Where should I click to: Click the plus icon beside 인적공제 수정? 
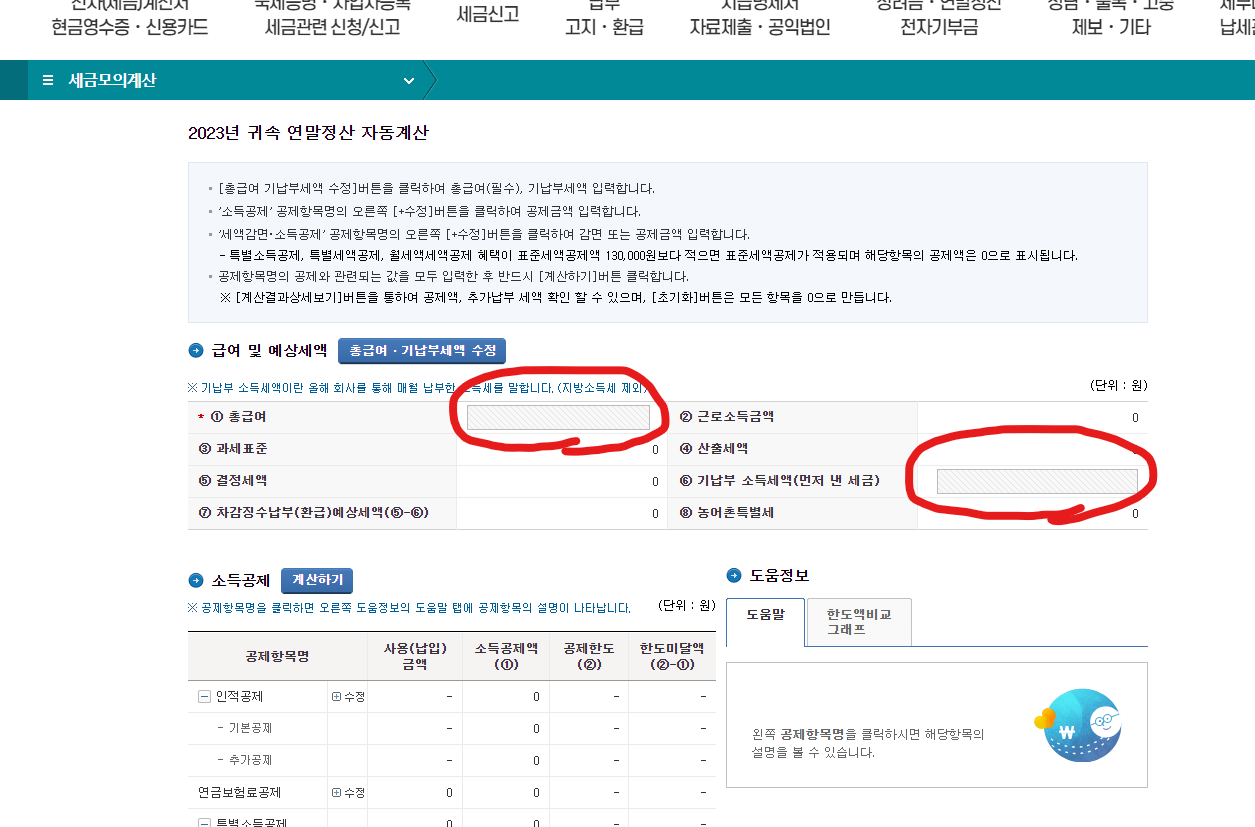[336, 695]
